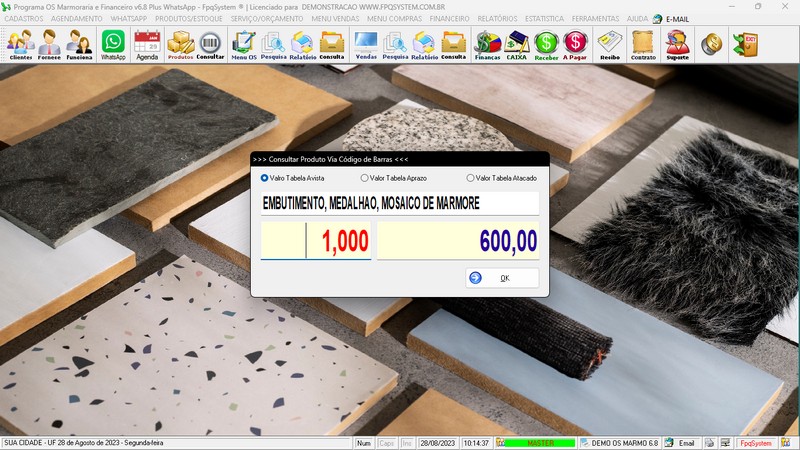Image resolution: width=800 pixels, height=450 pixels.
Task: Open the Vendas monitor icon
Action: click(366, 44)
